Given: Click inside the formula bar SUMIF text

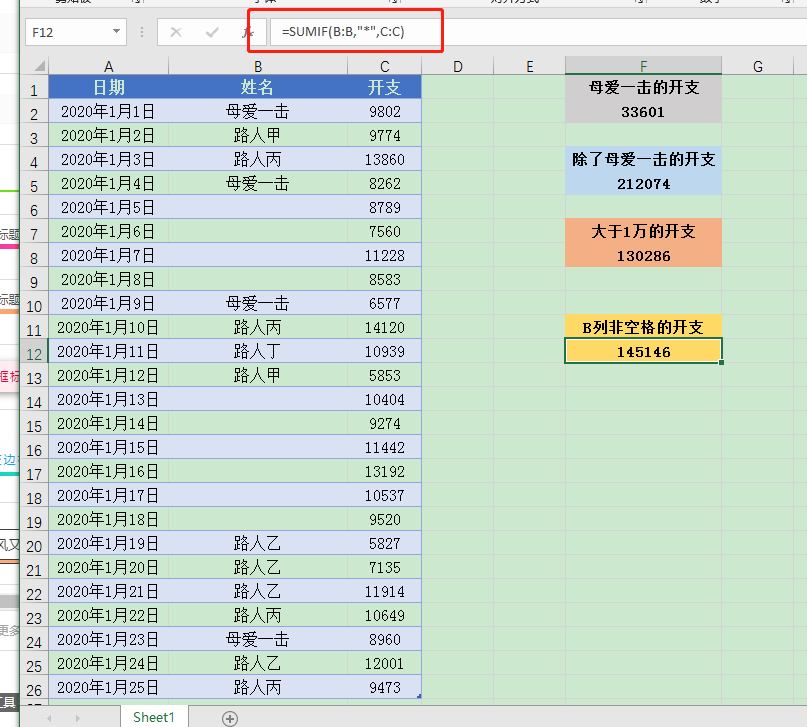Looking at the screenshot, I should click(x=343, y=32).
